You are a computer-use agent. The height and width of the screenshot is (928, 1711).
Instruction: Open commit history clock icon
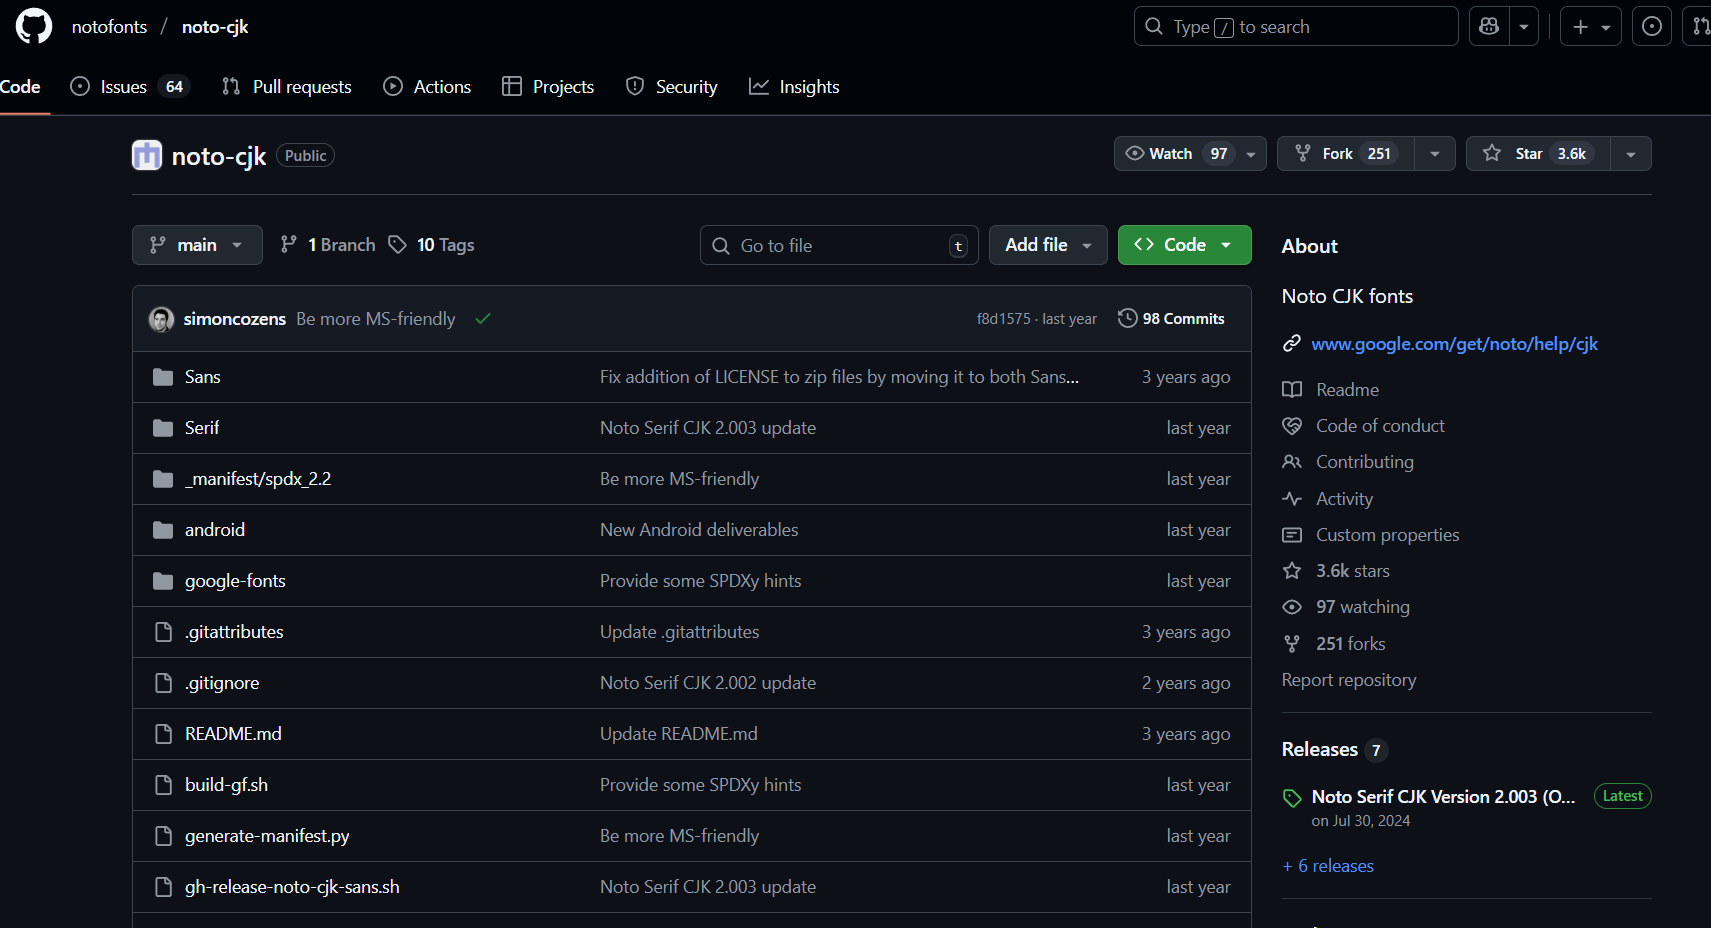[x=1127, y=318]
